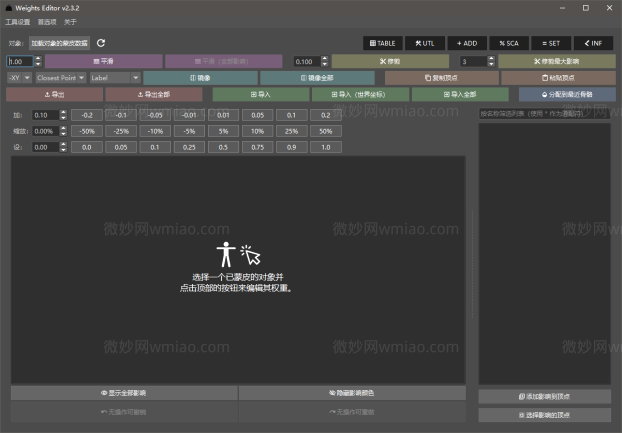Image resolution: width=622 pixels, height=433 pixels.
Task: Click the olive 修剪 prune button
Action: [x=390, y=61]
